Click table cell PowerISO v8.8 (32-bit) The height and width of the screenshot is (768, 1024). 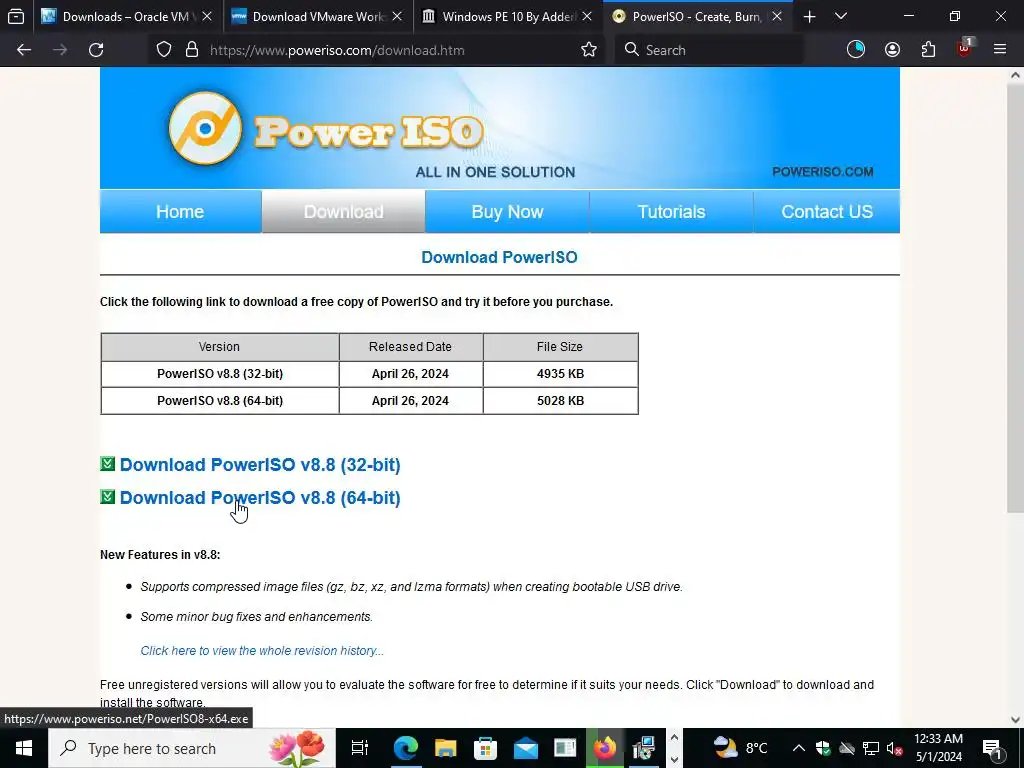pyautogui.click(x=220, y=374)
